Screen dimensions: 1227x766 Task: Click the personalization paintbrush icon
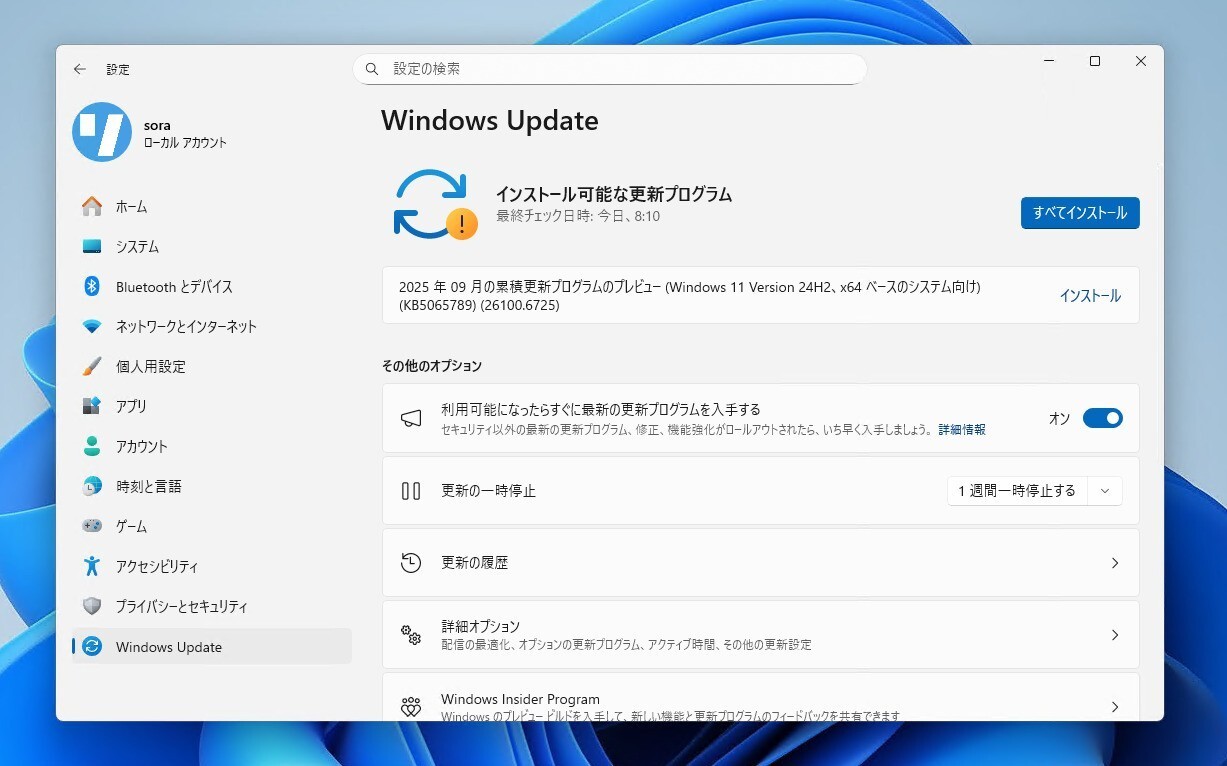(x=92, y=366)
